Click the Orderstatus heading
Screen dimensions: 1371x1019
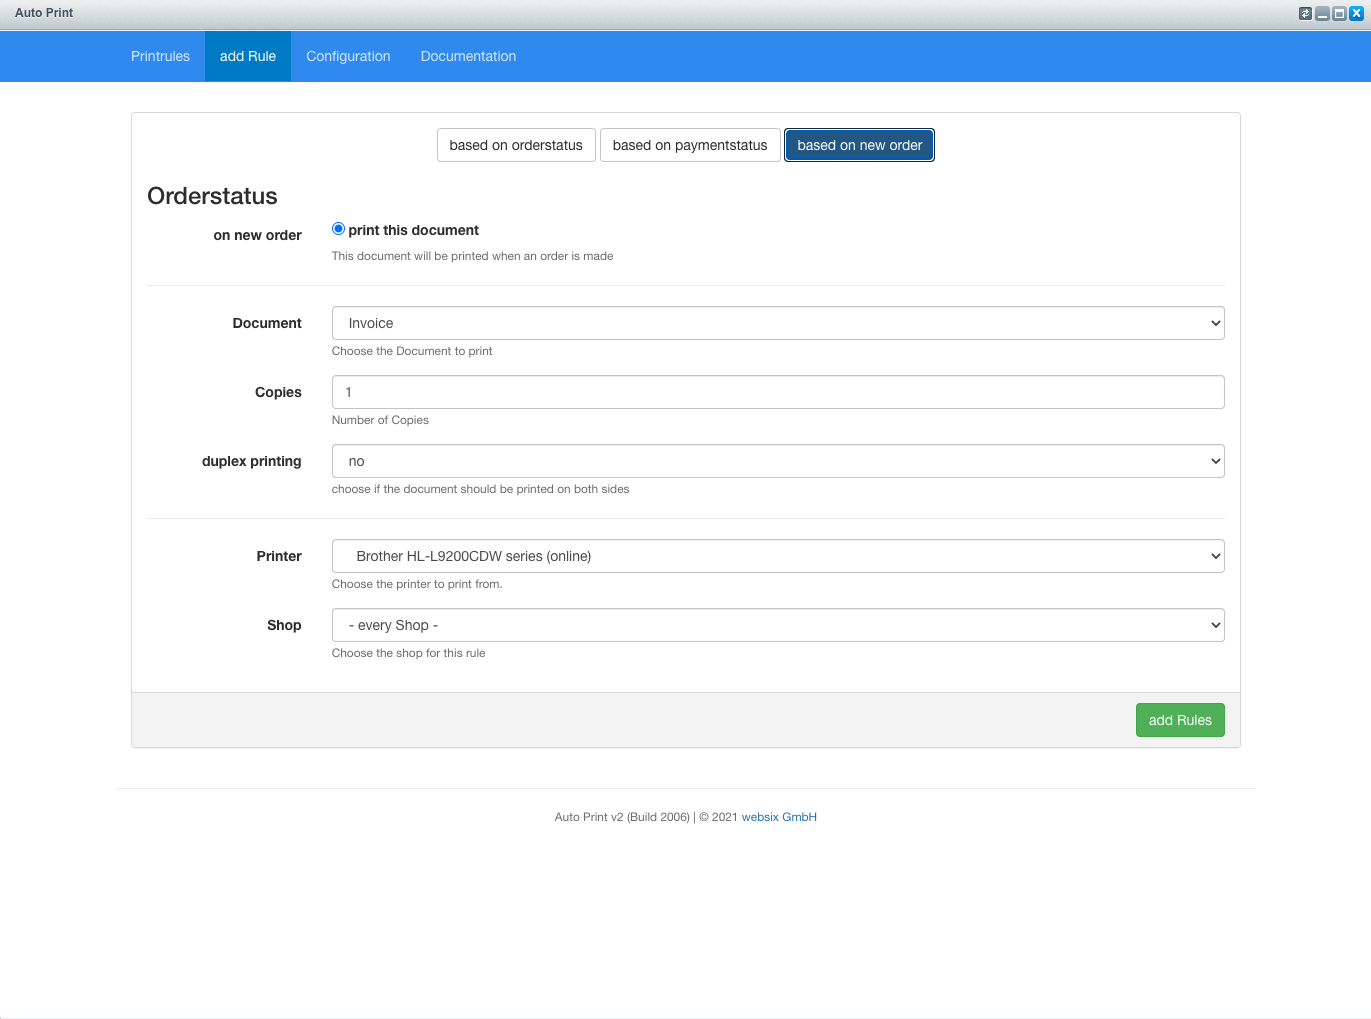212,196
